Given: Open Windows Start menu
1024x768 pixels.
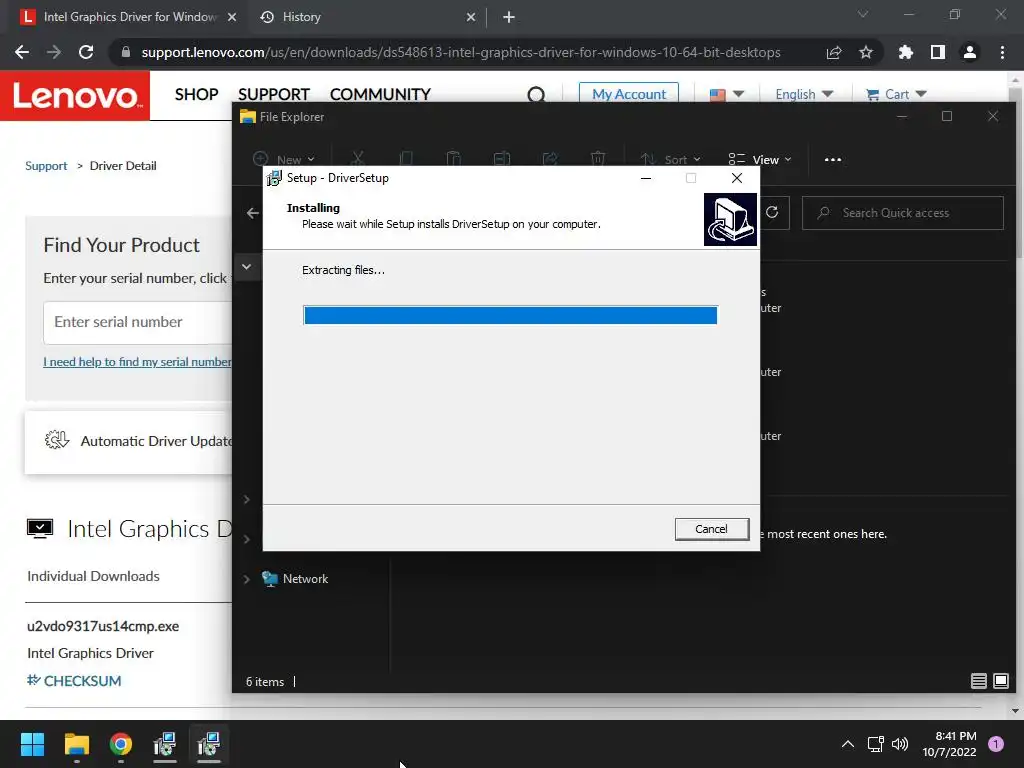Looking at the screenshot, I should click(x=32, y=744).
